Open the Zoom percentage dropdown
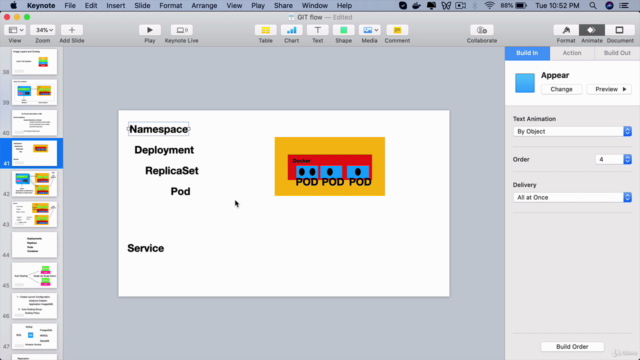Screen dimensions: 640x360 (x=42, y=30)
